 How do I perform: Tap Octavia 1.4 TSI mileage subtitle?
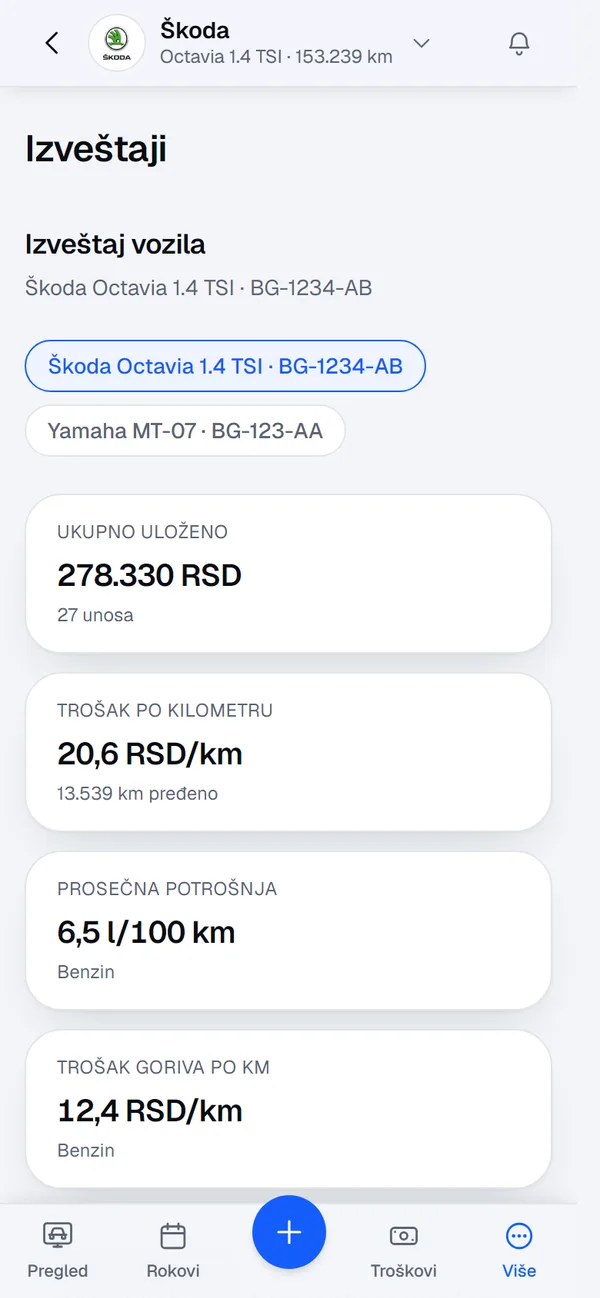point(276,57)
